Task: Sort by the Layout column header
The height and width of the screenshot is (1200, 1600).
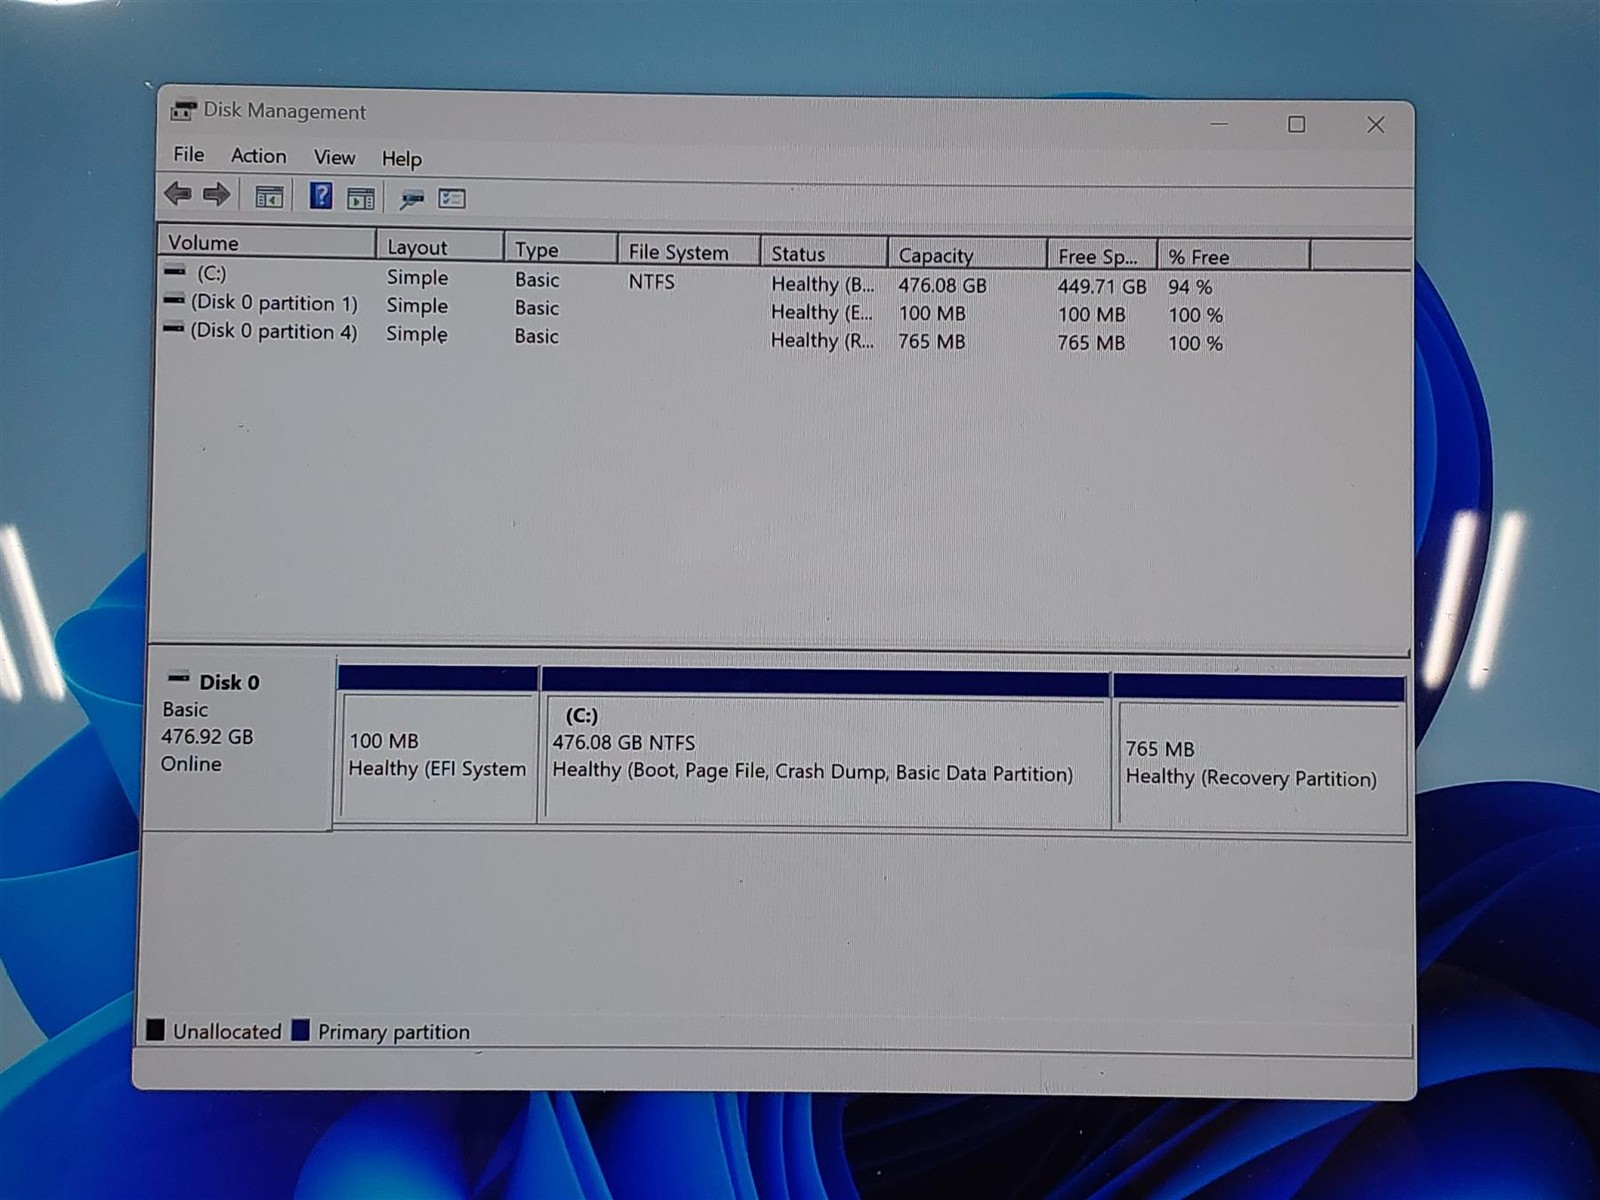Action: point(440,246)
